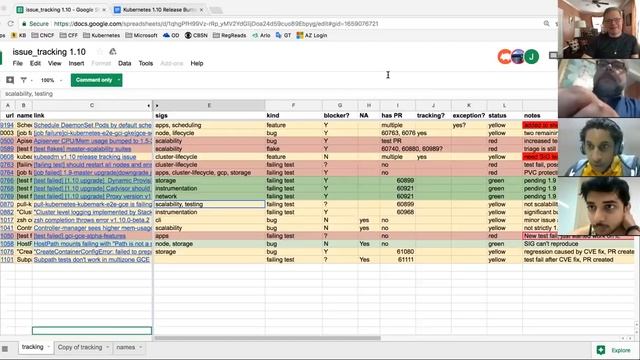Image resolution: width=640 pixels, height=360 pixels.
Task: Open the Schedule DaemonSet Pods link
Action: pyautogui.click(x=93, y=125)
